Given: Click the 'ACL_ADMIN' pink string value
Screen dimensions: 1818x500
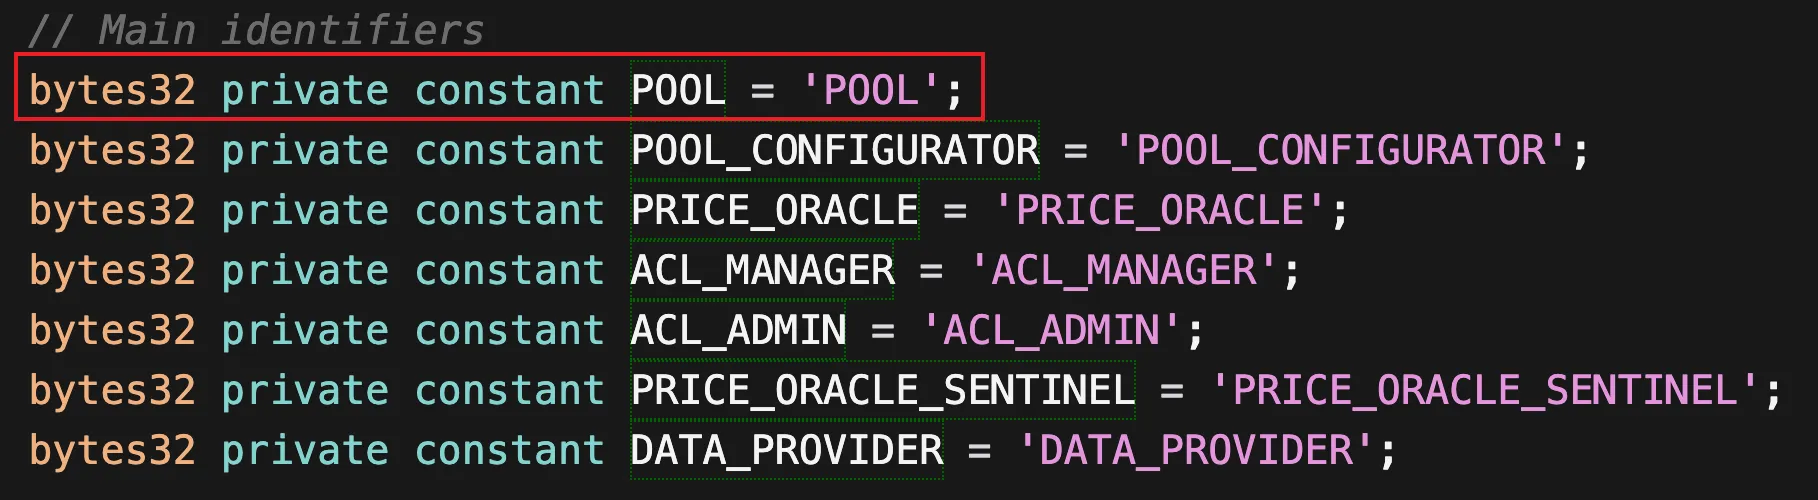Looking at the screenshot, I should pyautogui.click(x=1052, y=330).
